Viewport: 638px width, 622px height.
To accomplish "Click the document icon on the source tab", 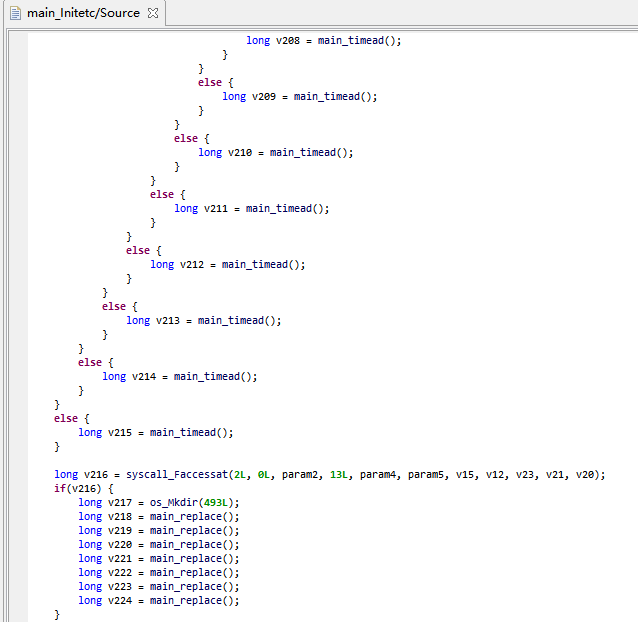I will (16, 14).
